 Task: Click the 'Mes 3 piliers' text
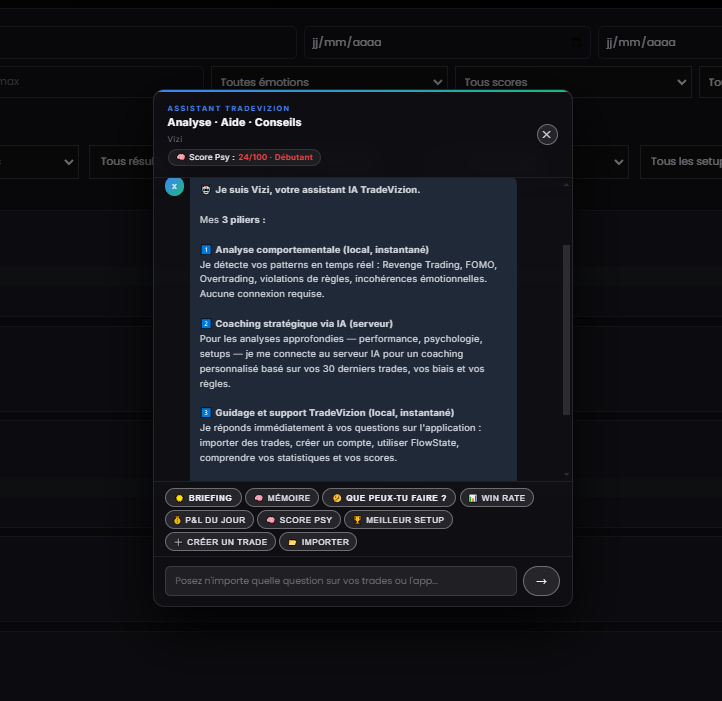tap(233, 220)
